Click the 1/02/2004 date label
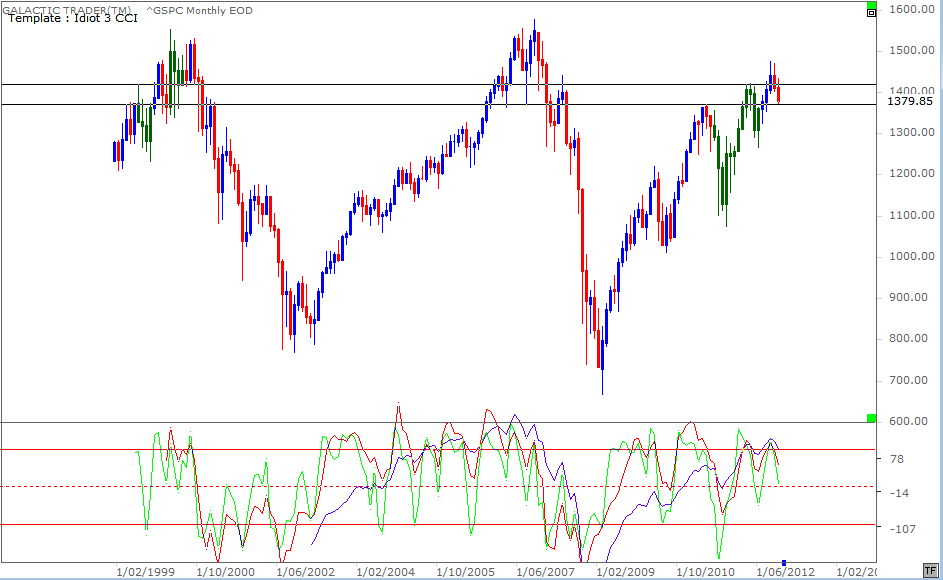943x580 pixels. coord(385,572)
